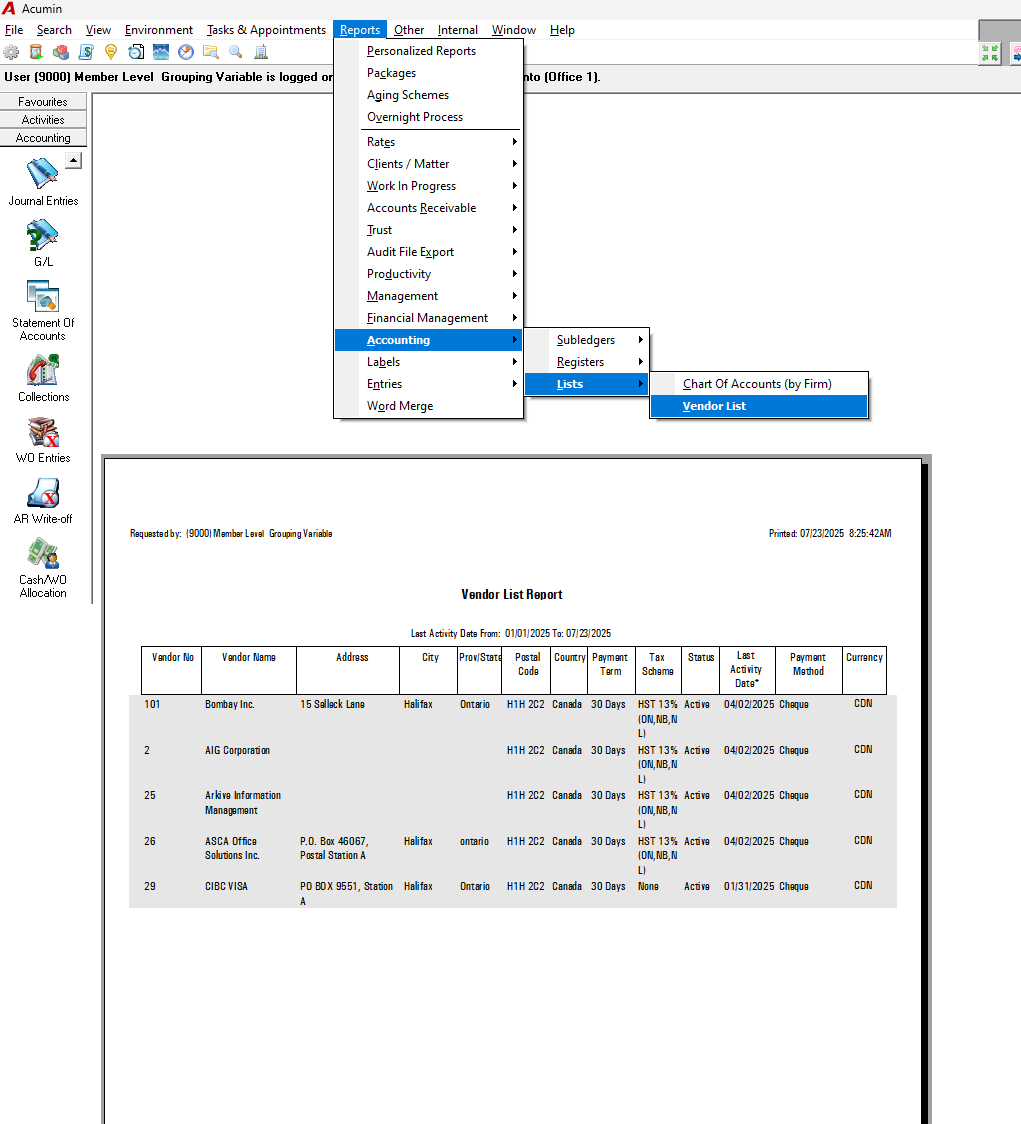Choose Chart Of Accounts (by Firm)

tap(759, 384)
